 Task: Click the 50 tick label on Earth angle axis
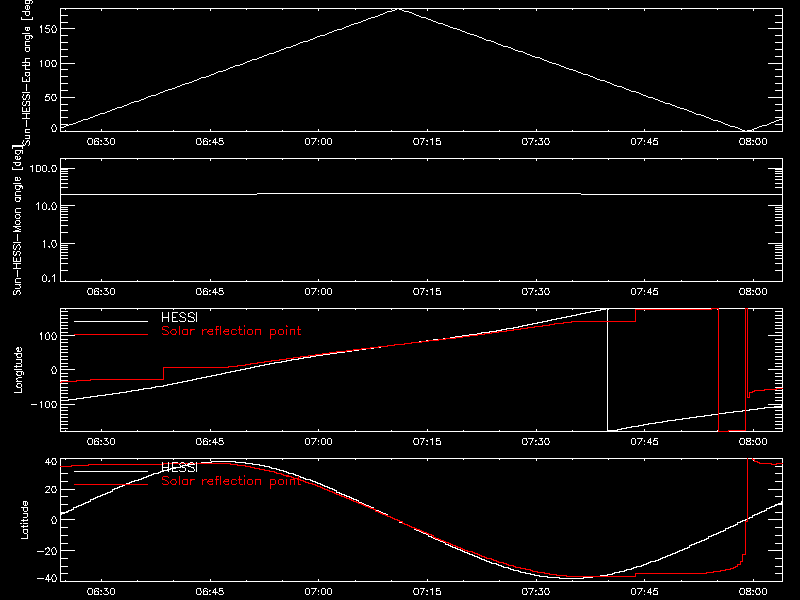pyautogui.click(x=51, y=97)
